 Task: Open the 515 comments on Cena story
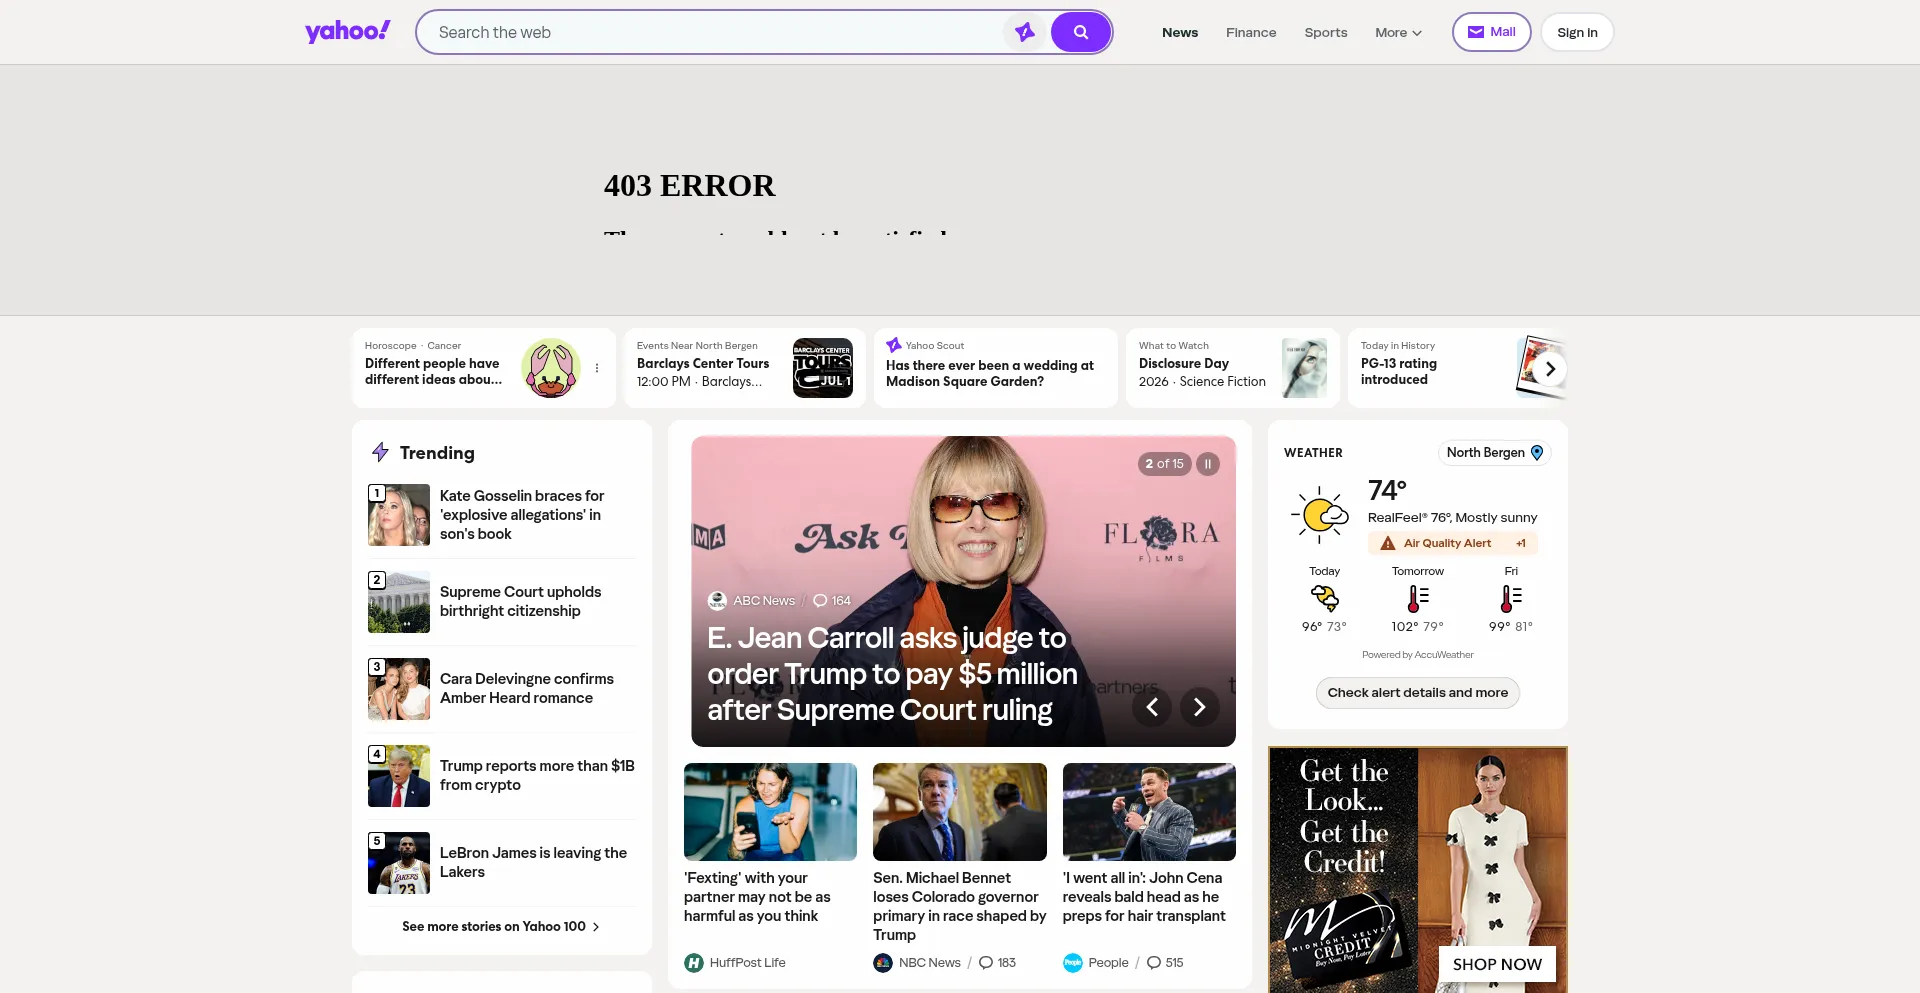coord(1165,963)
